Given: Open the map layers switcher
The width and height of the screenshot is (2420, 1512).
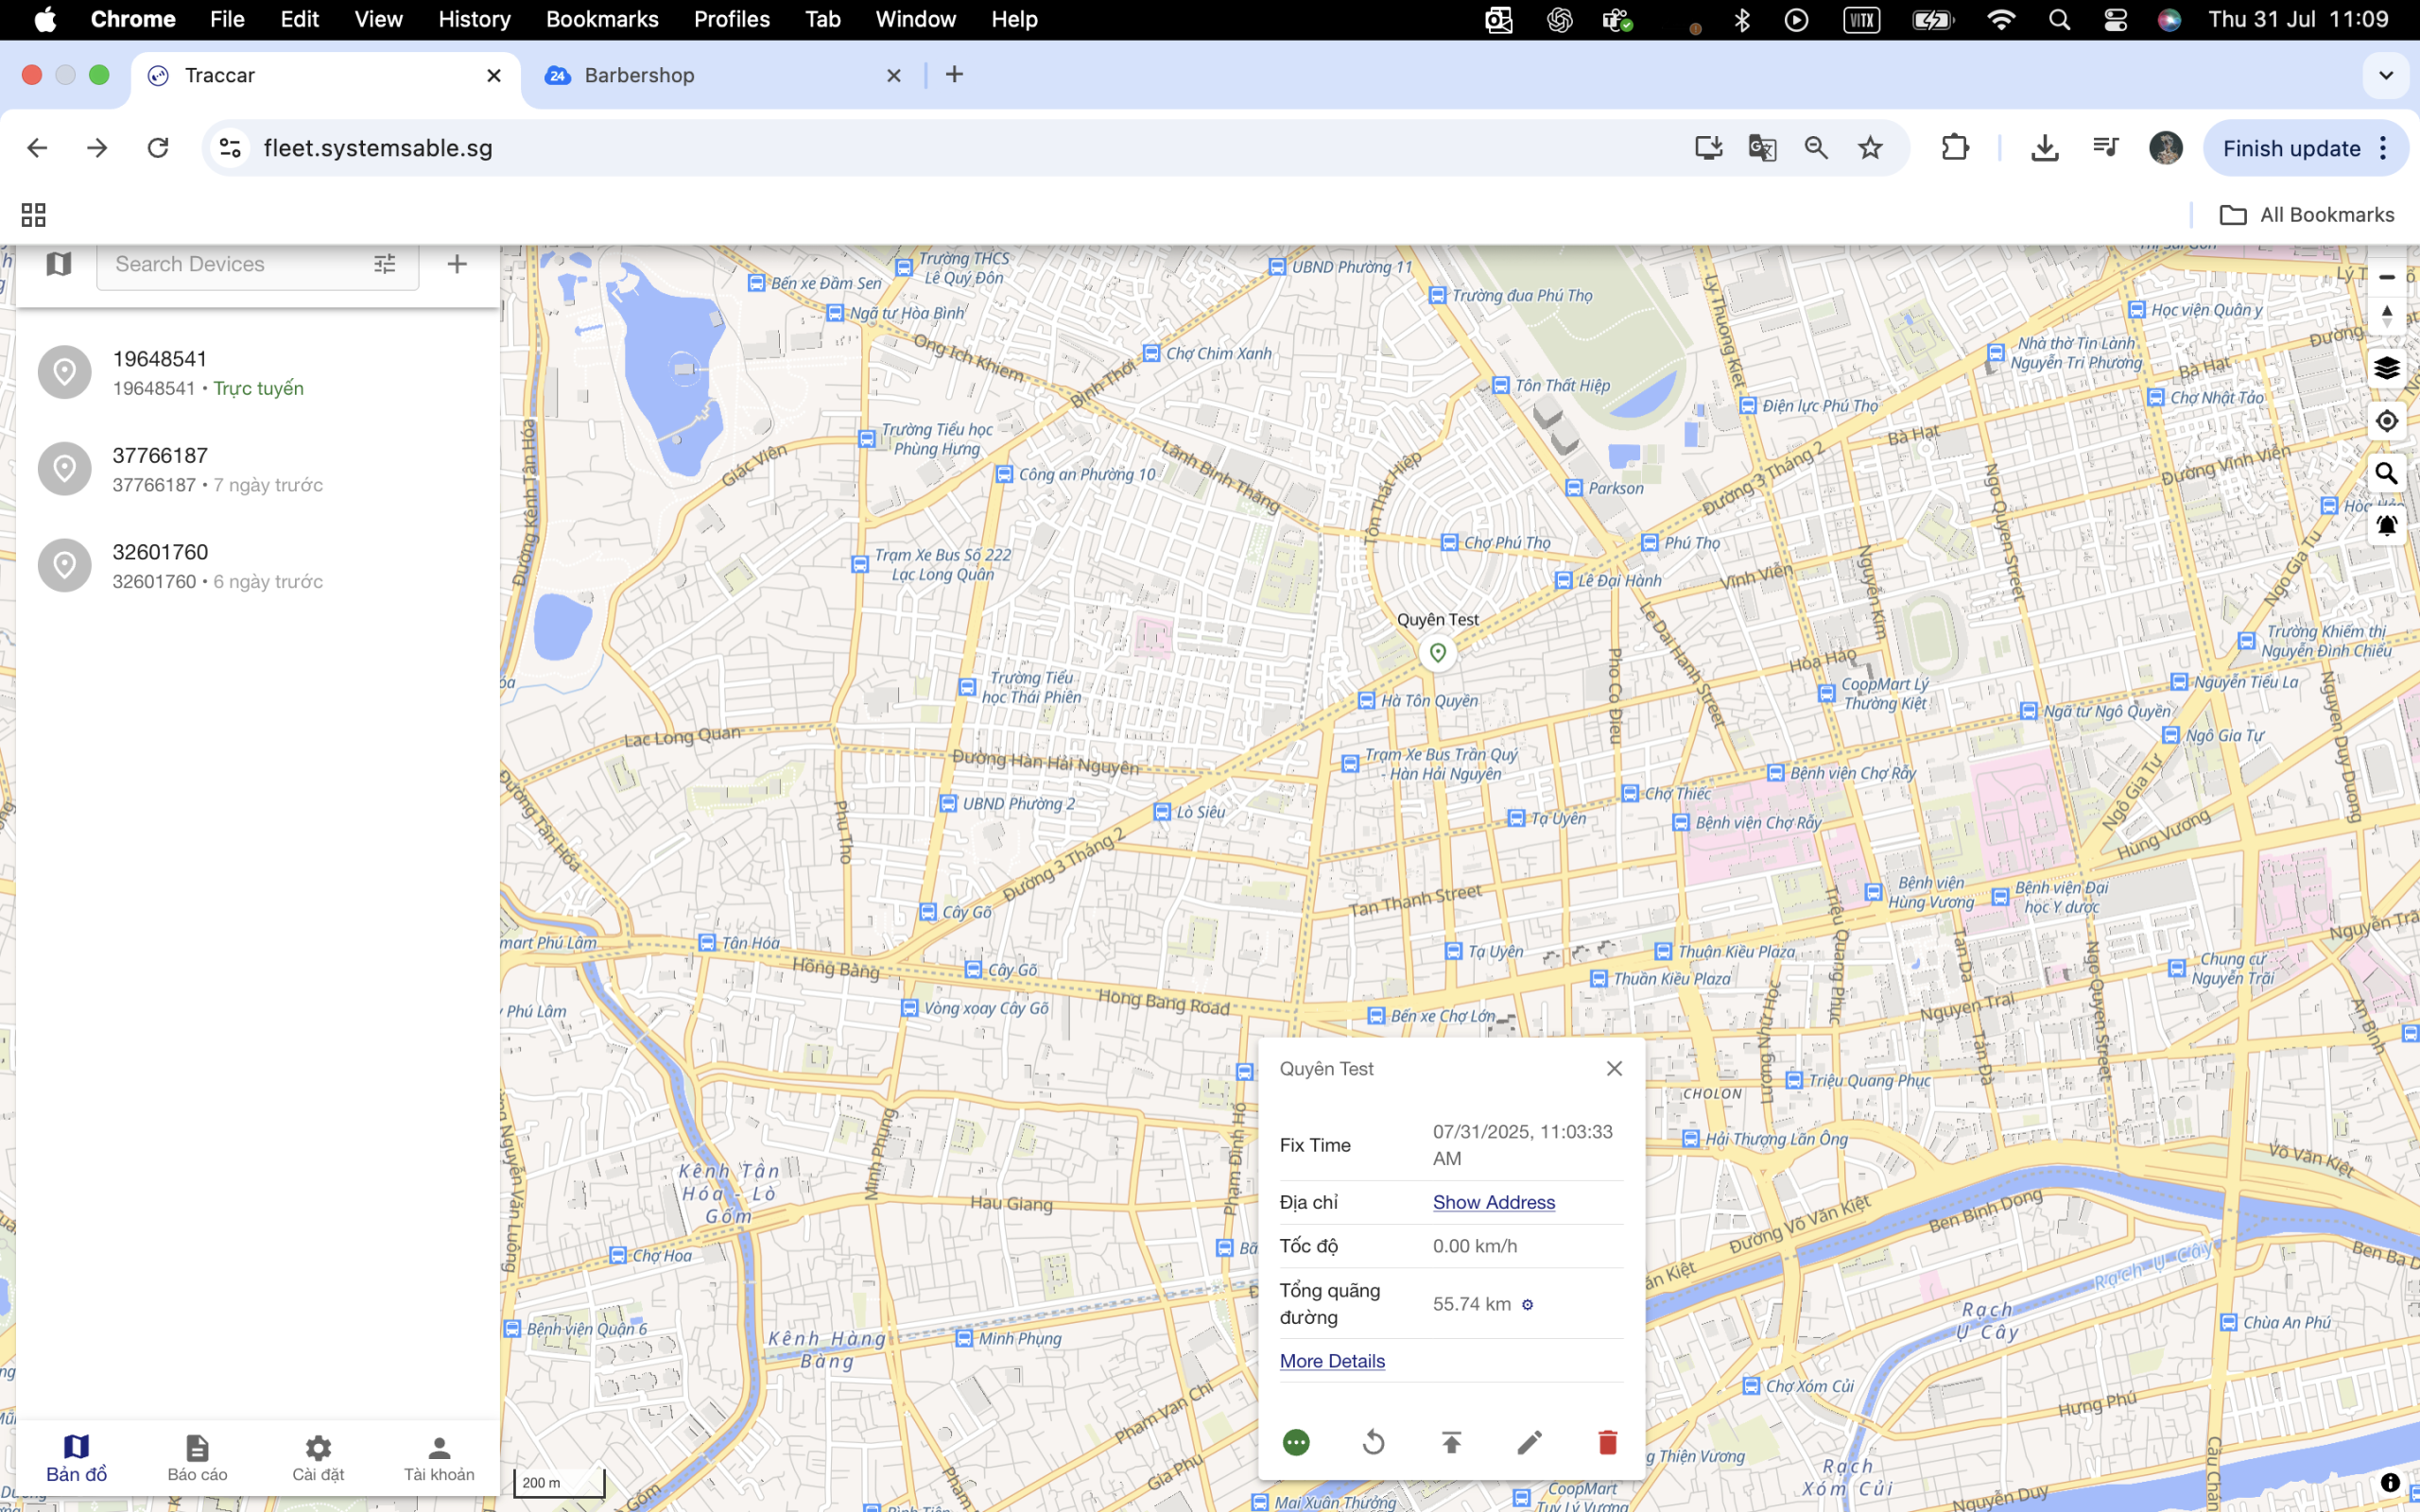Looking at the screenshot, I should (2386, 368).
